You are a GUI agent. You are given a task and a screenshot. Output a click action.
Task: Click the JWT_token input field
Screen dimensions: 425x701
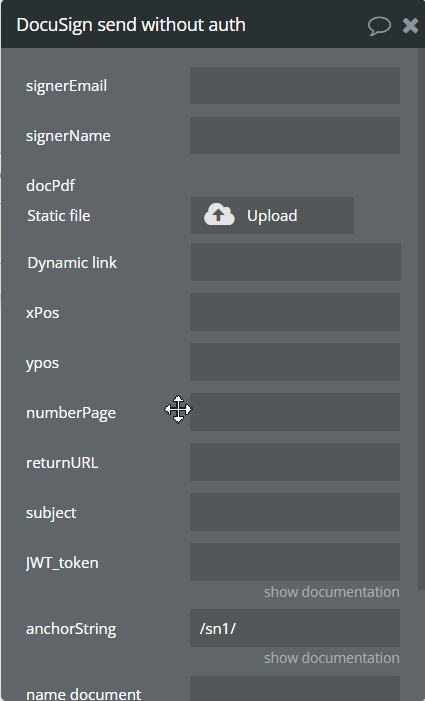click(295, 562)
